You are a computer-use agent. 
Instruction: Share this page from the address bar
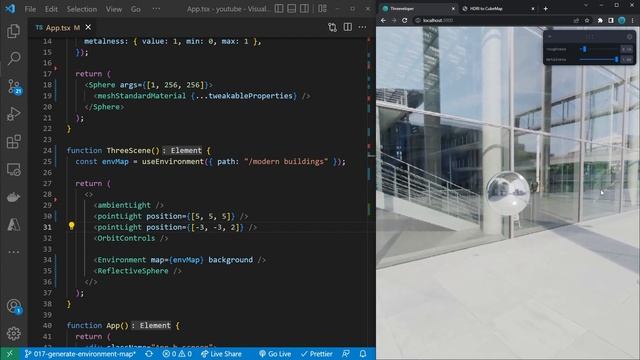click(576, 20)
